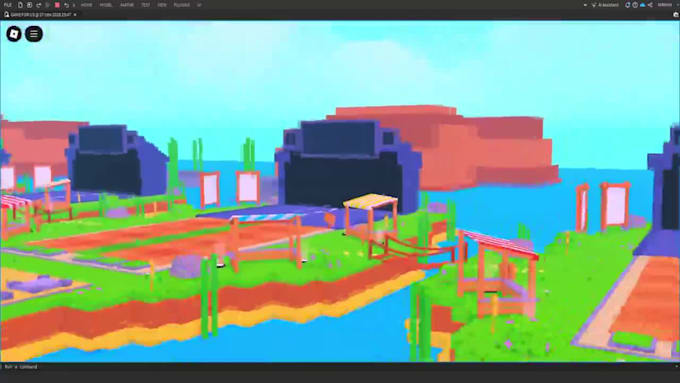Switch to the VIEW ribbon tab
This screenshot has width=680, height=383.
click(x=162, y=5)
